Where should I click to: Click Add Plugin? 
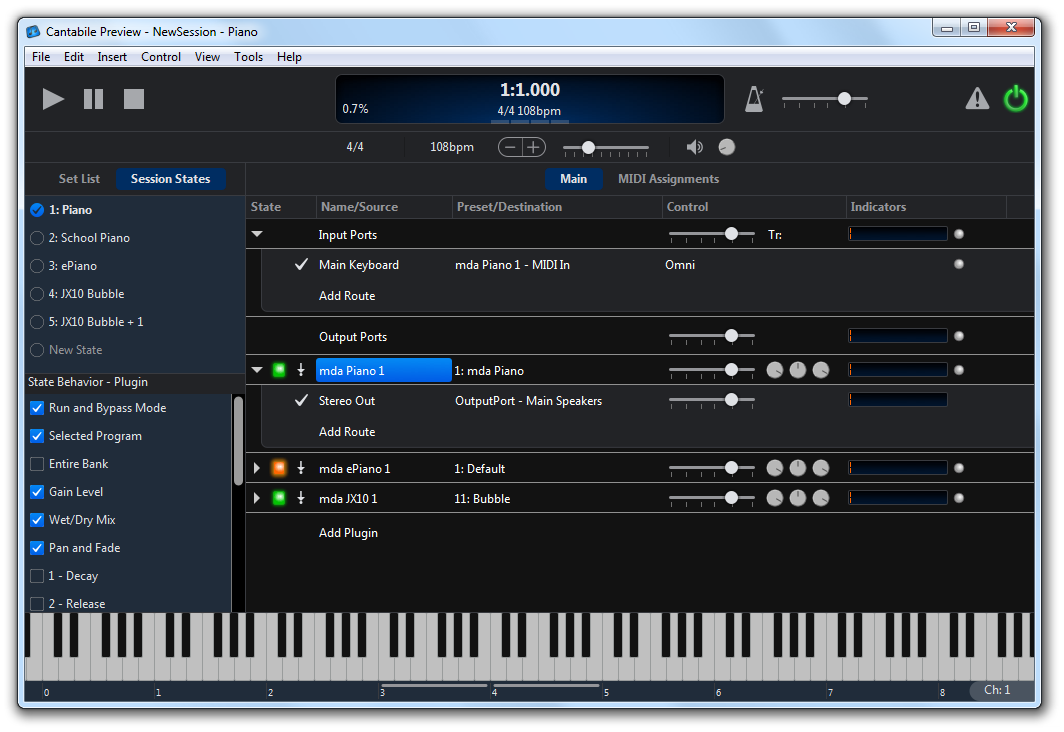tap(348, 533)
